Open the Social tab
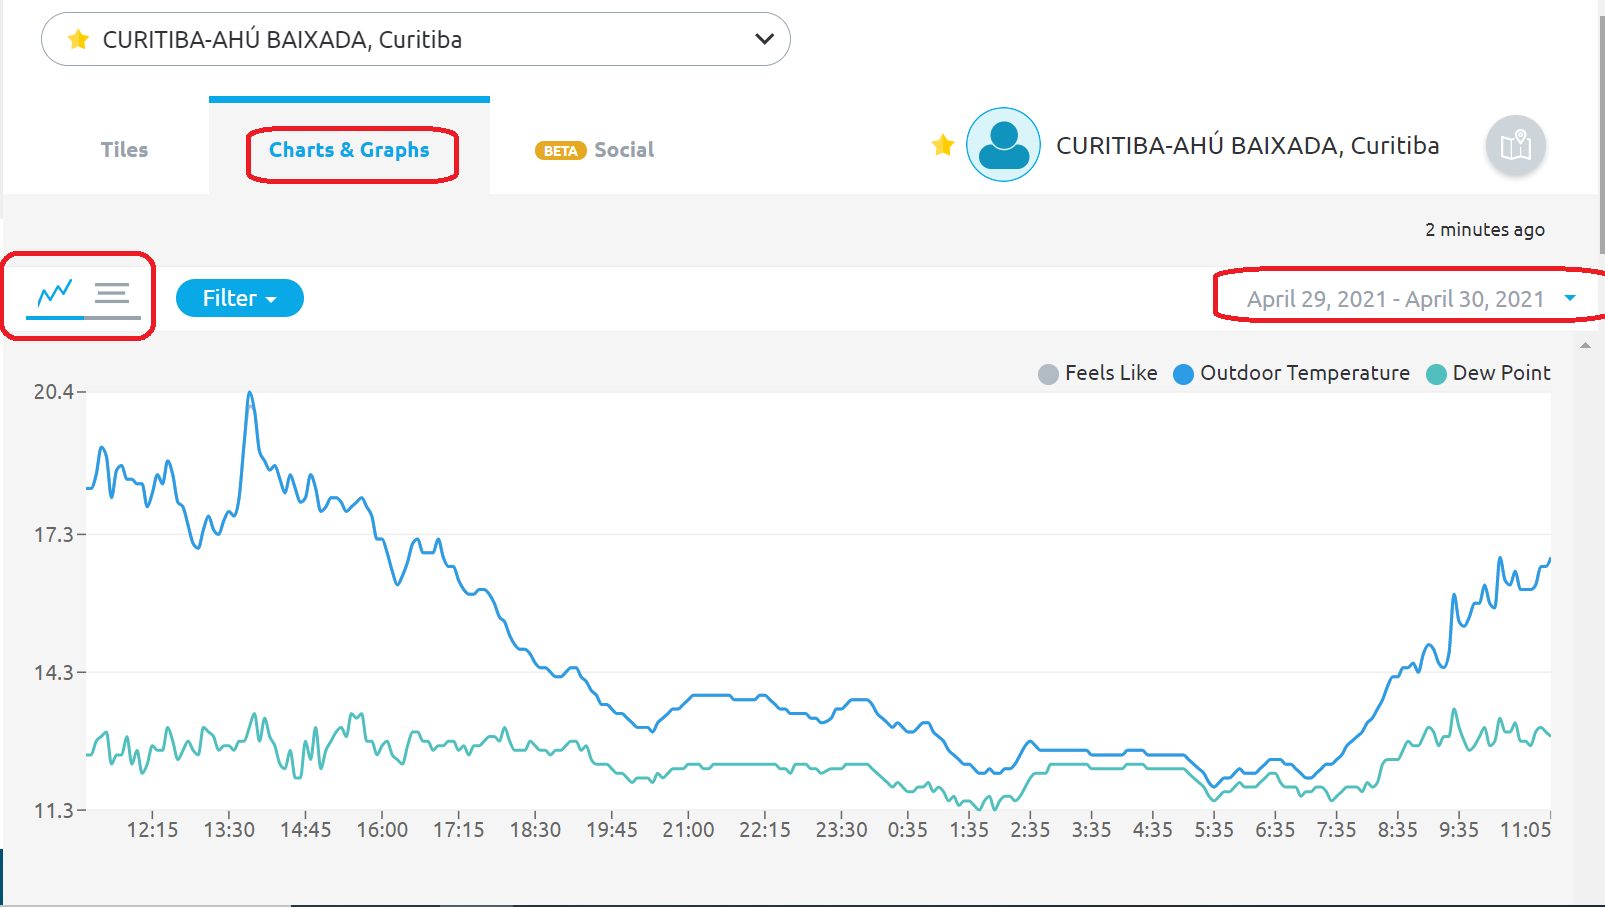This screenshot has width=1605, height=907. 624,150
